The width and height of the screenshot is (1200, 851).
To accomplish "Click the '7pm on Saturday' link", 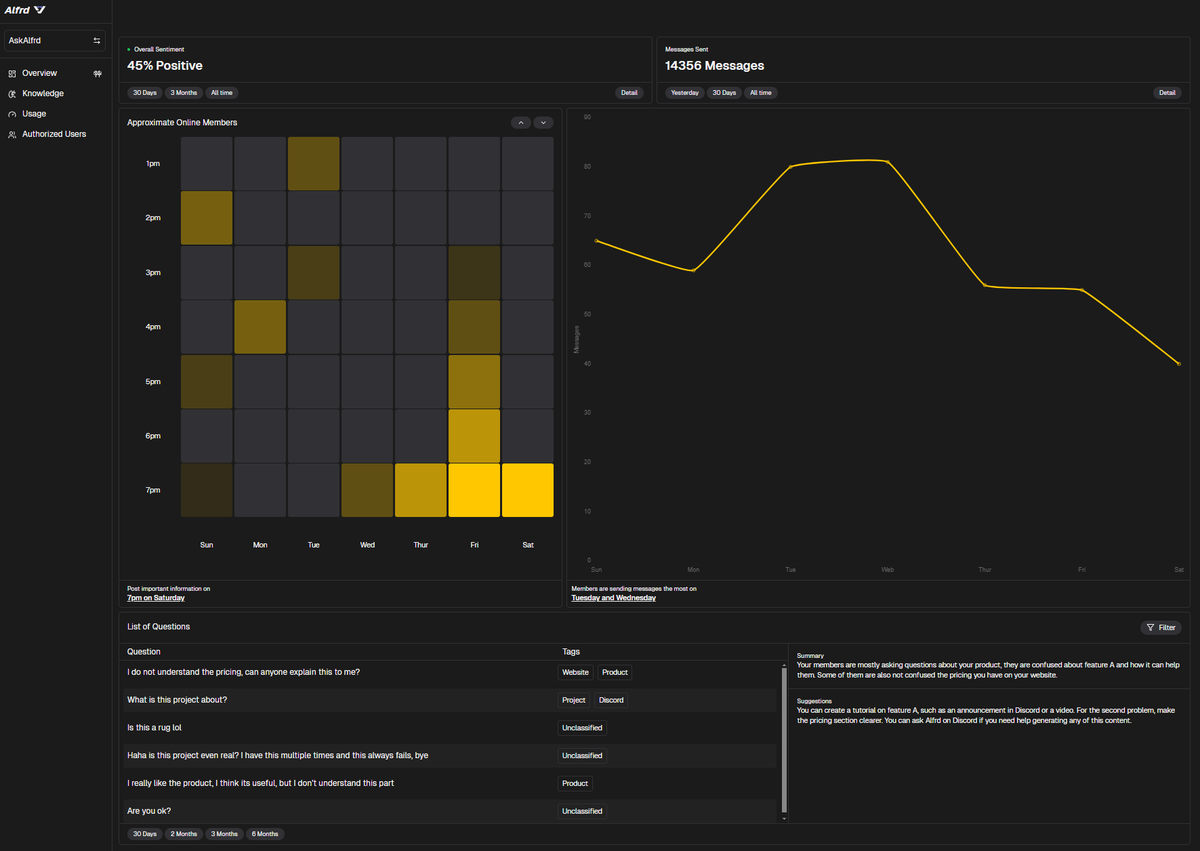I will [x=155, y=598].
